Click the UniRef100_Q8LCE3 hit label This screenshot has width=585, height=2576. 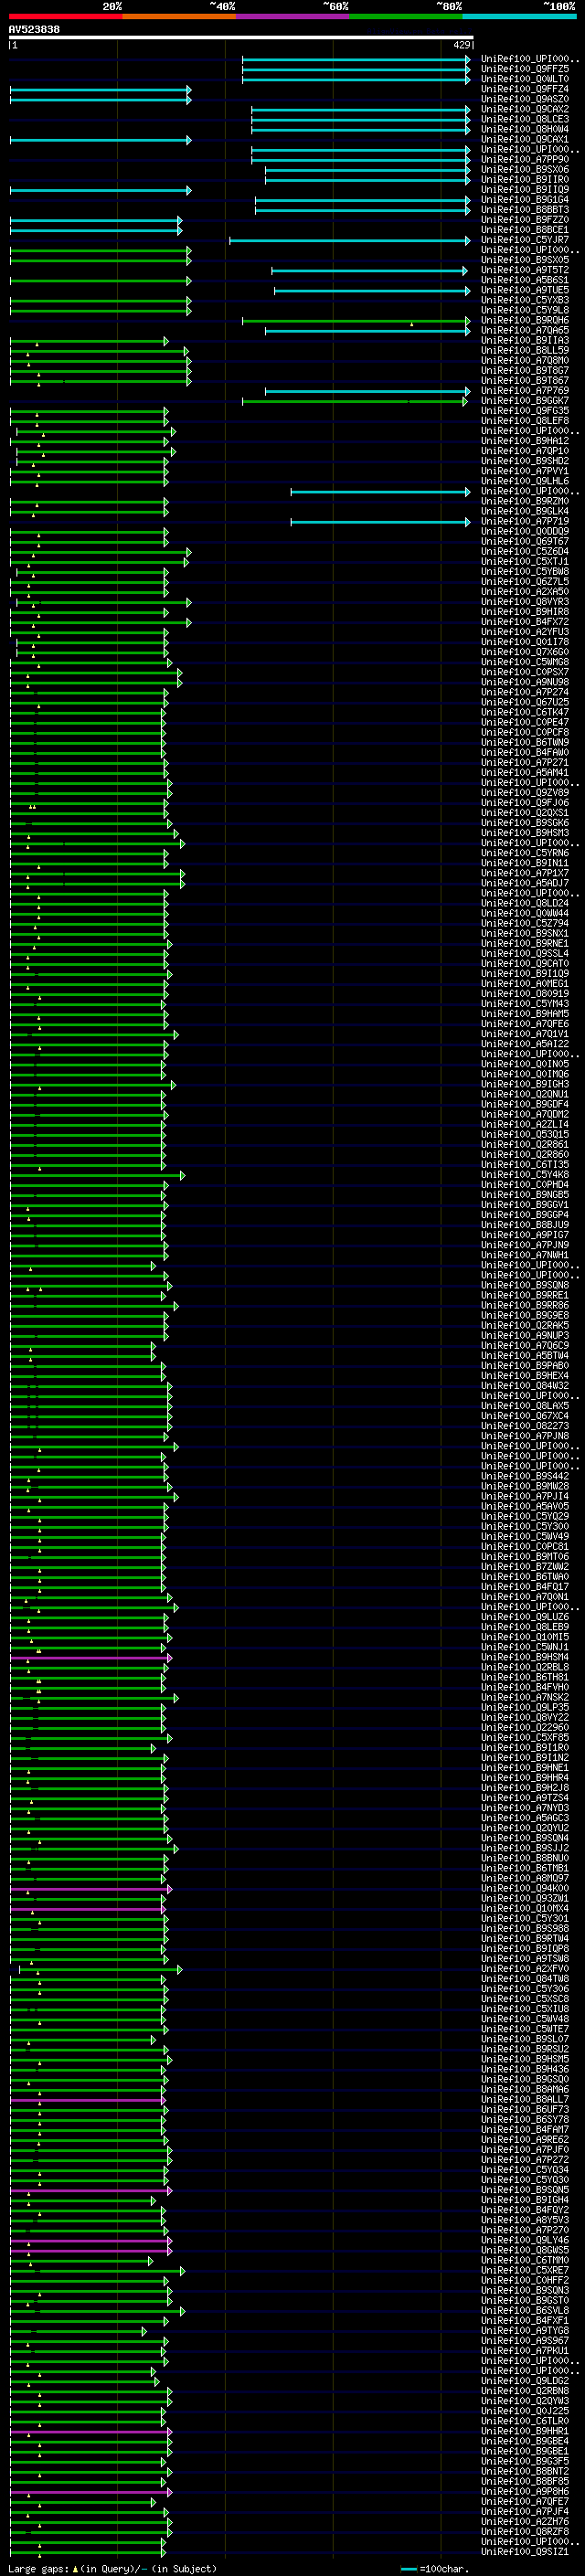525,119
